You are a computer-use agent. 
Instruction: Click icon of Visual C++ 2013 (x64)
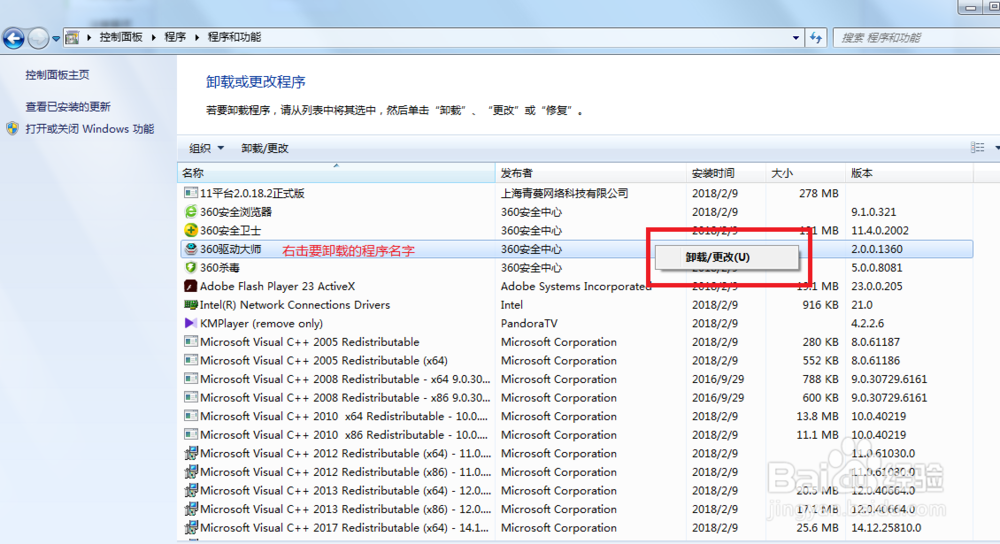click(190, 490)
